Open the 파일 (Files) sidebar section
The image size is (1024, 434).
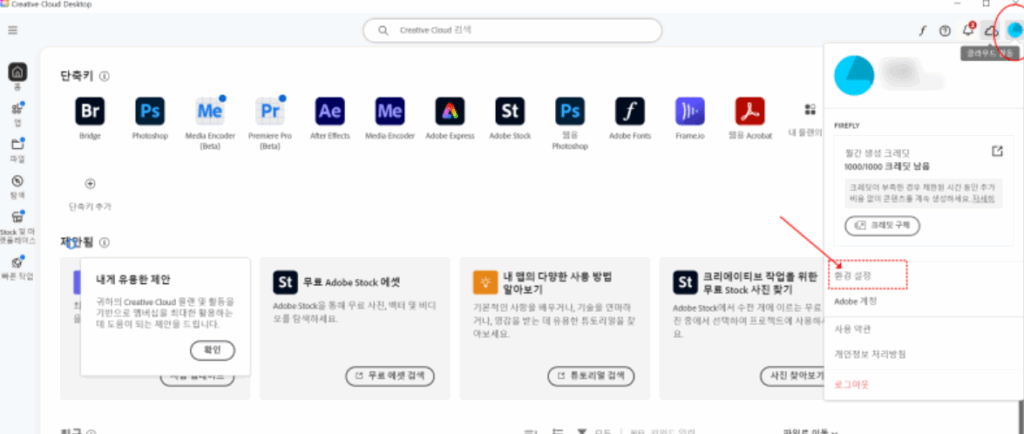coord(18,144)
